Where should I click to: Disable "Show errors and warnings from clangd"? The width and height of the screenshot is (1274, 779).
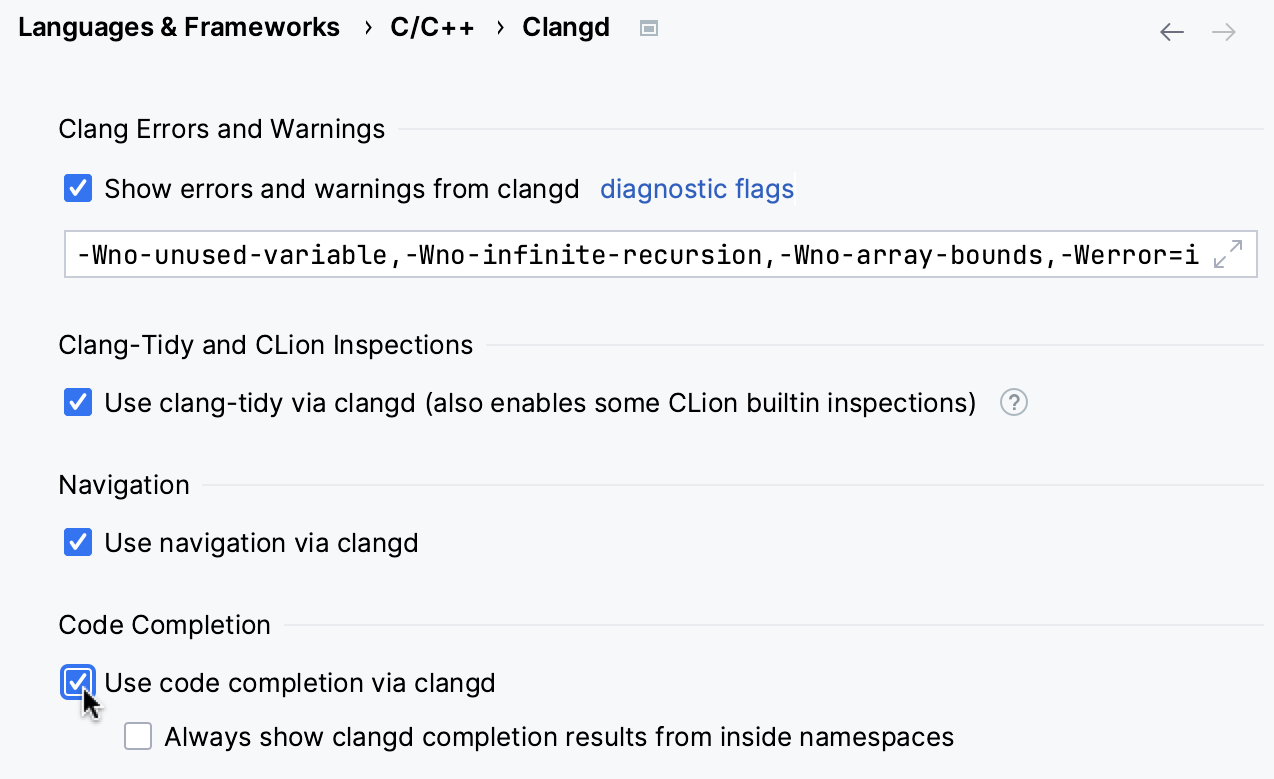click(x=77, y=188)
